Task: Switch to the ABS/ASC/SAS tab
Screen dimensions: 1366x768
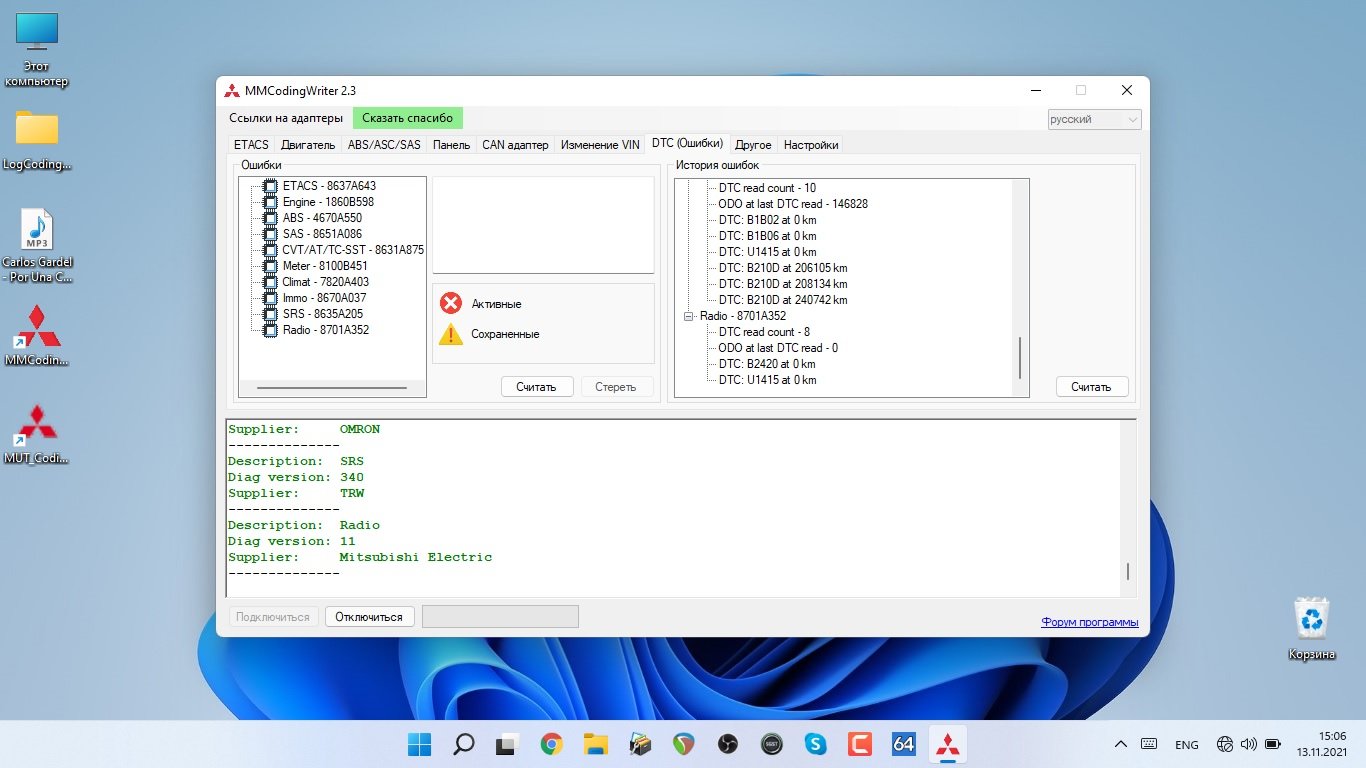Action: click(x=384, y=145)
